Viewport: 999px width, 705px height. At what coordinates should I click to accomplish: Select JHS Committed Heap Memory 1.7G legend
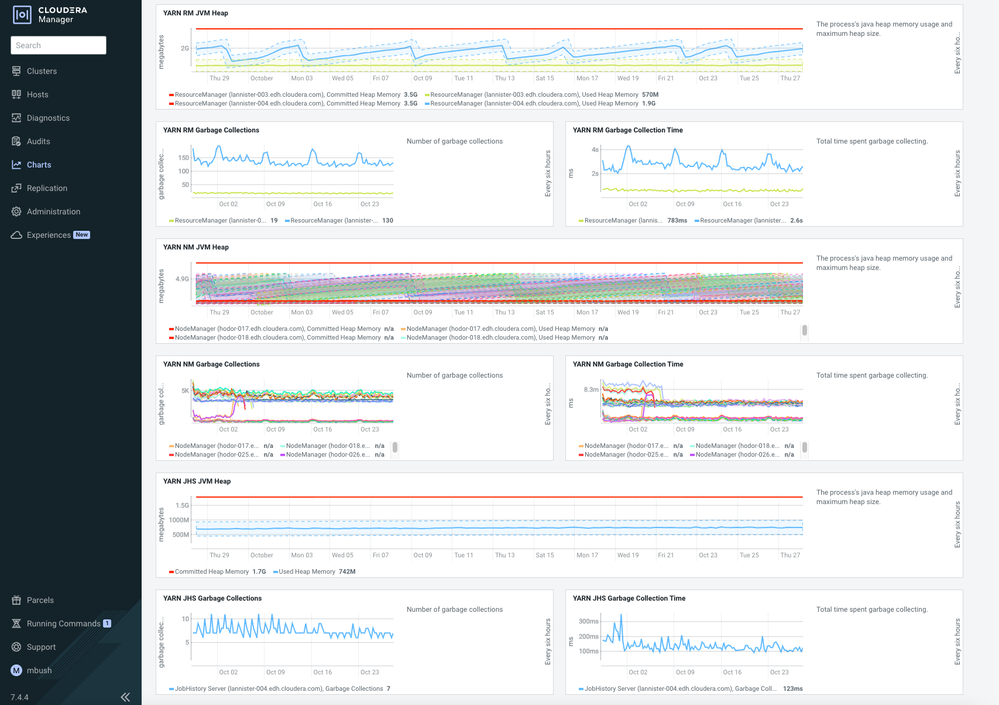218,572
